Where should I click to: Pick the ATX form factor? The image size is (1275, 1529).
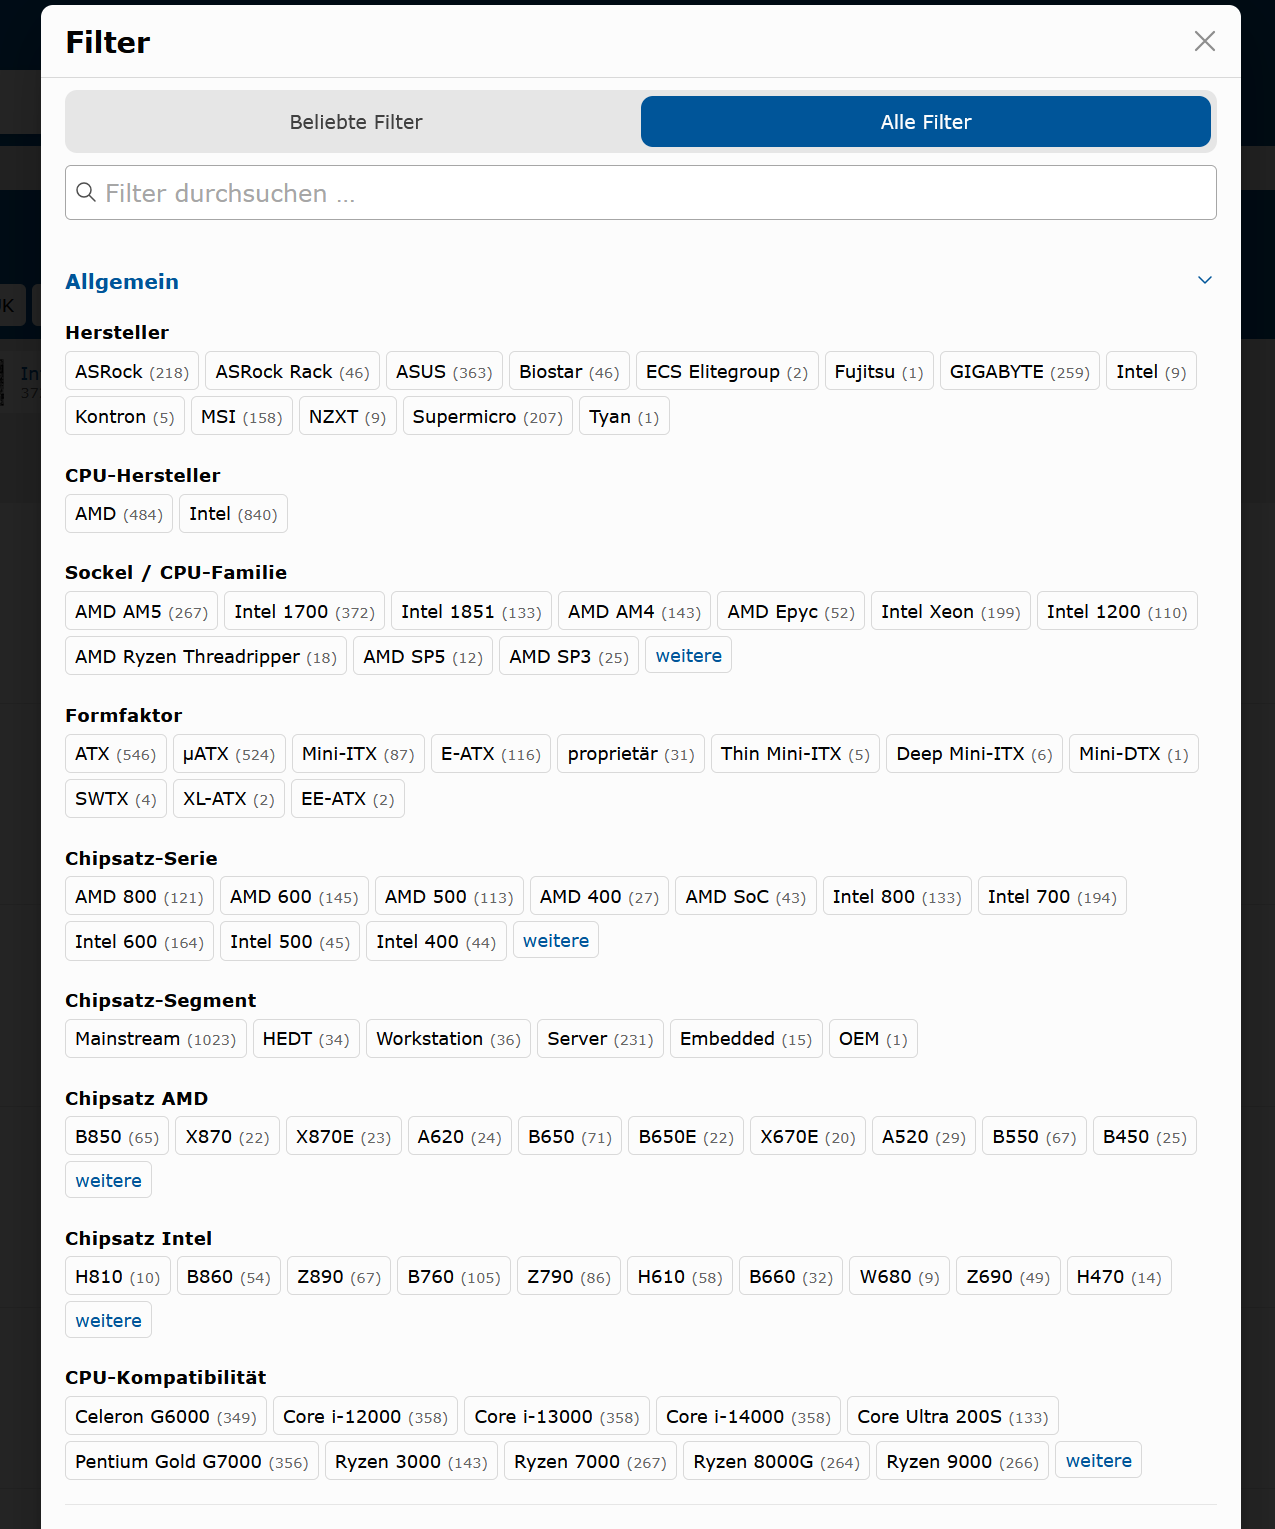click(115, 753)
